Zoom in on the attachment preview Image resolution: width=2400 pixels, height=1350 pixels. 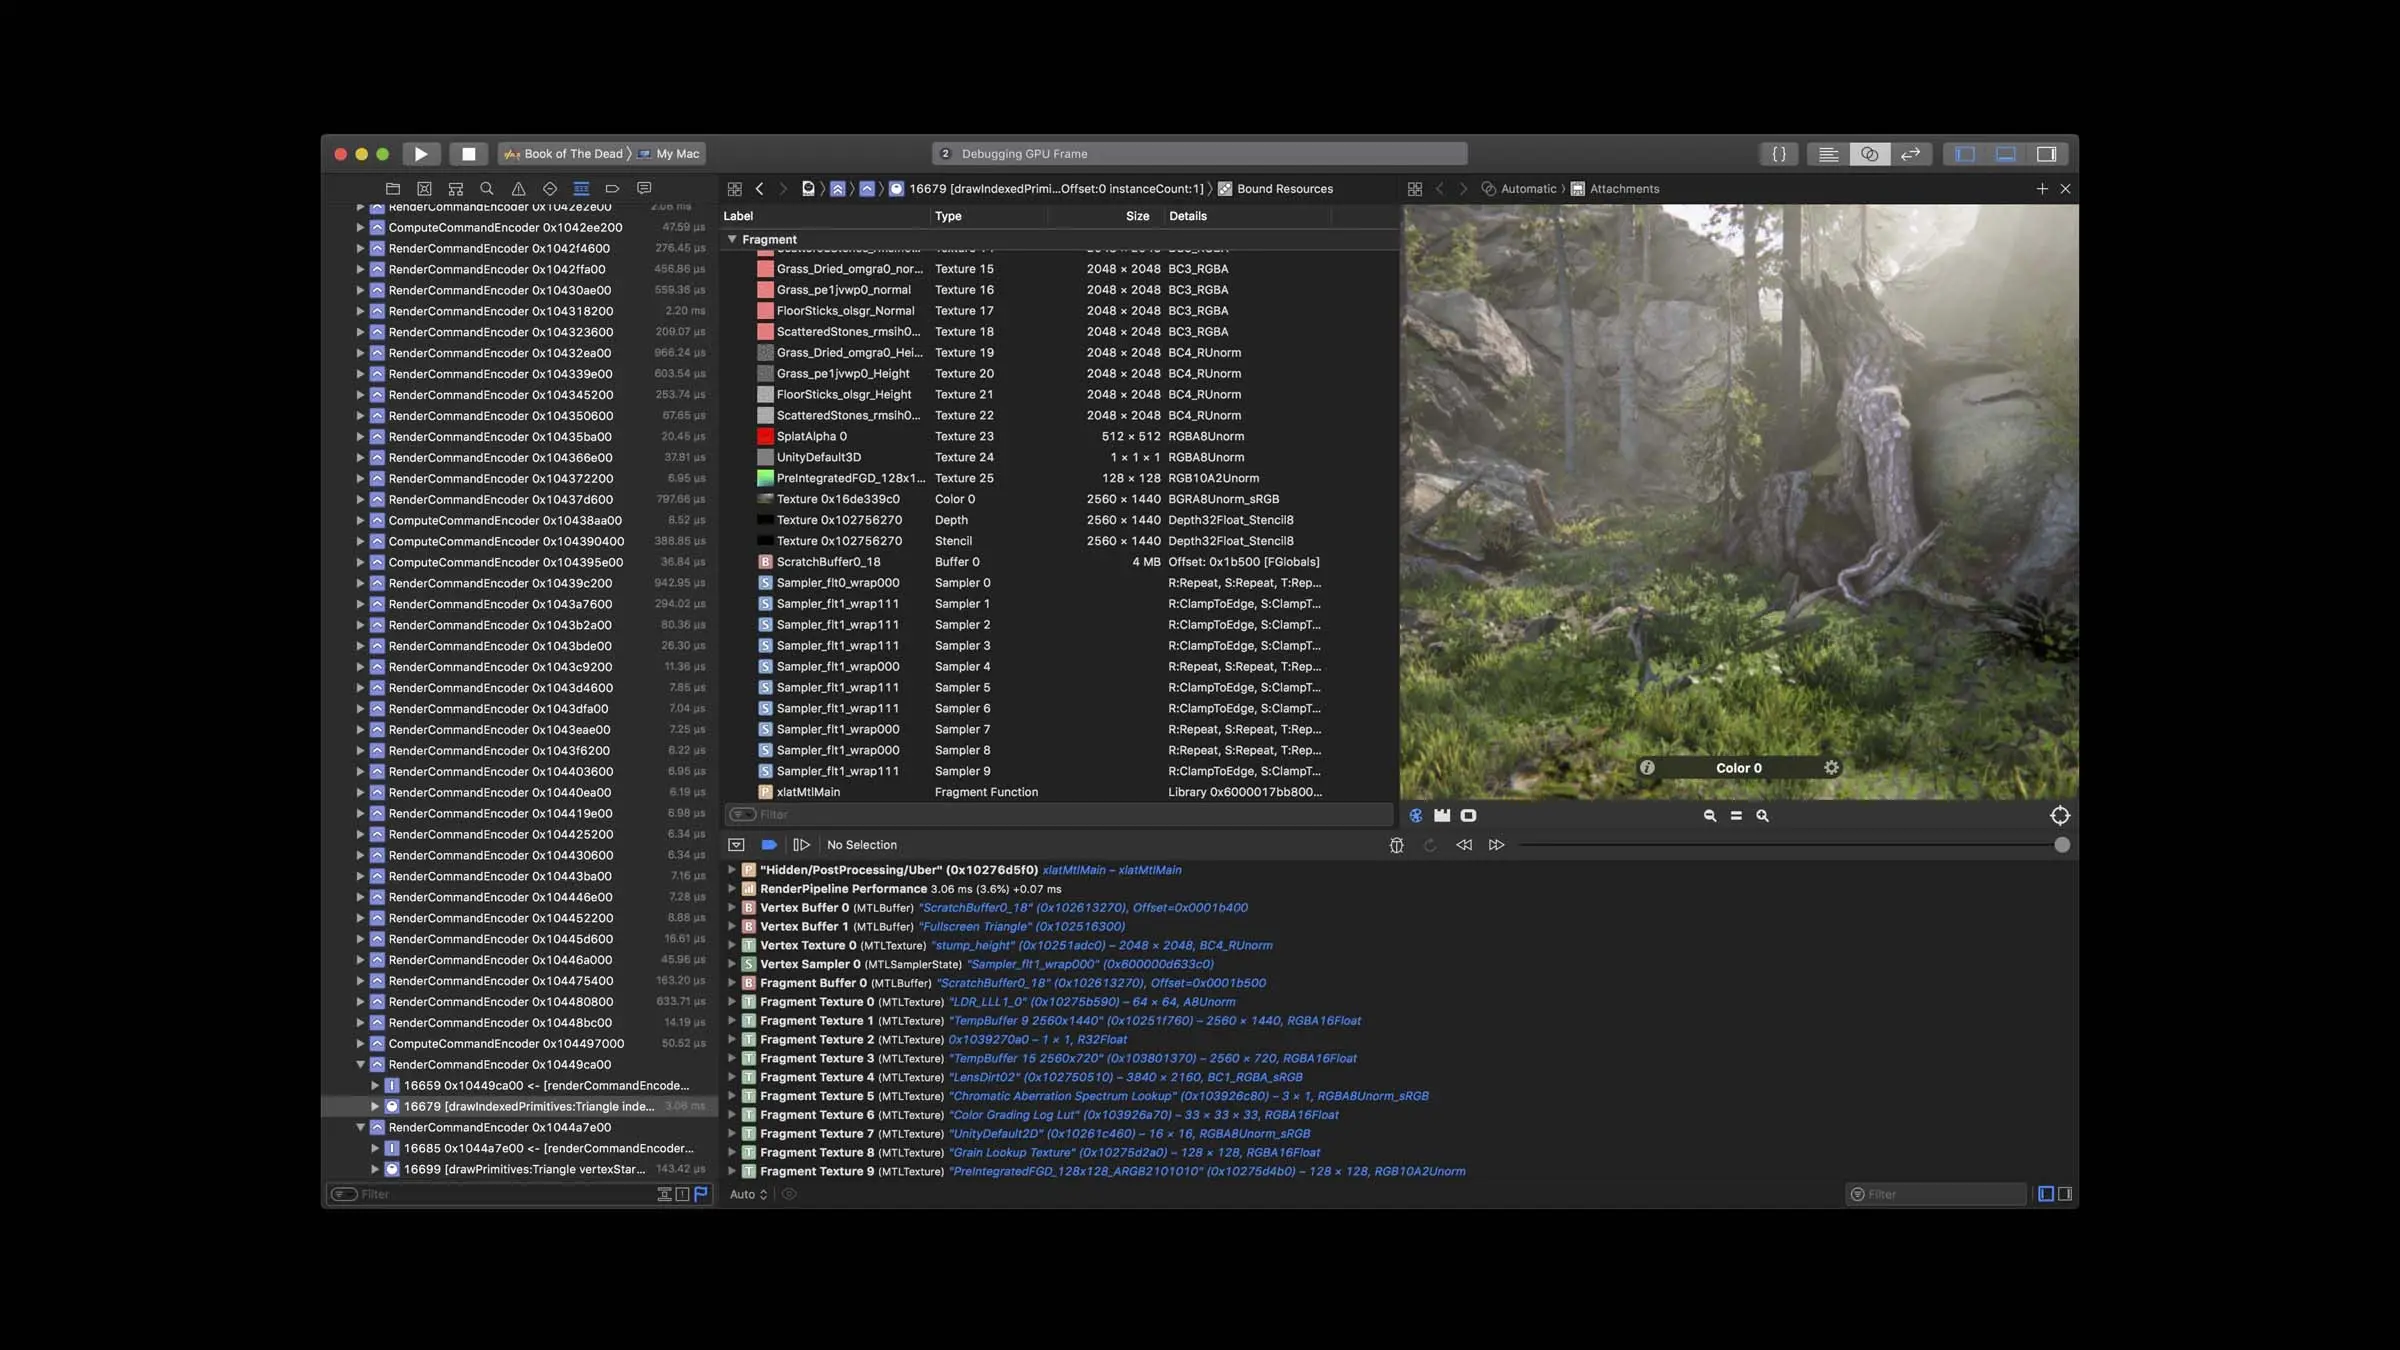(1762, 816)
